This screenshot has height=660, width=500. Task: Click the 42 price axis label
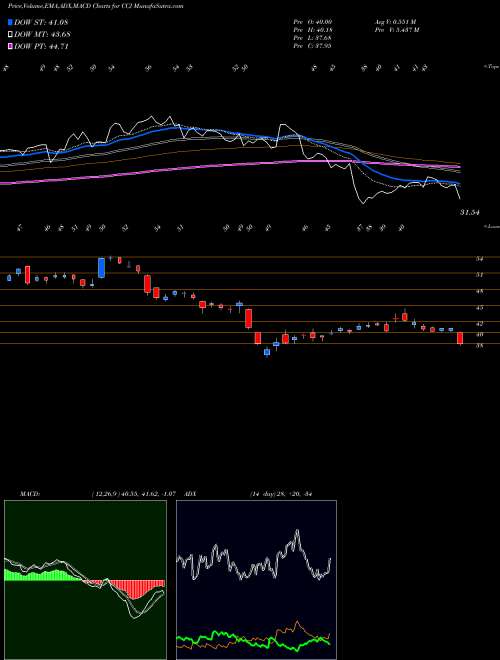tap(479, 324)
